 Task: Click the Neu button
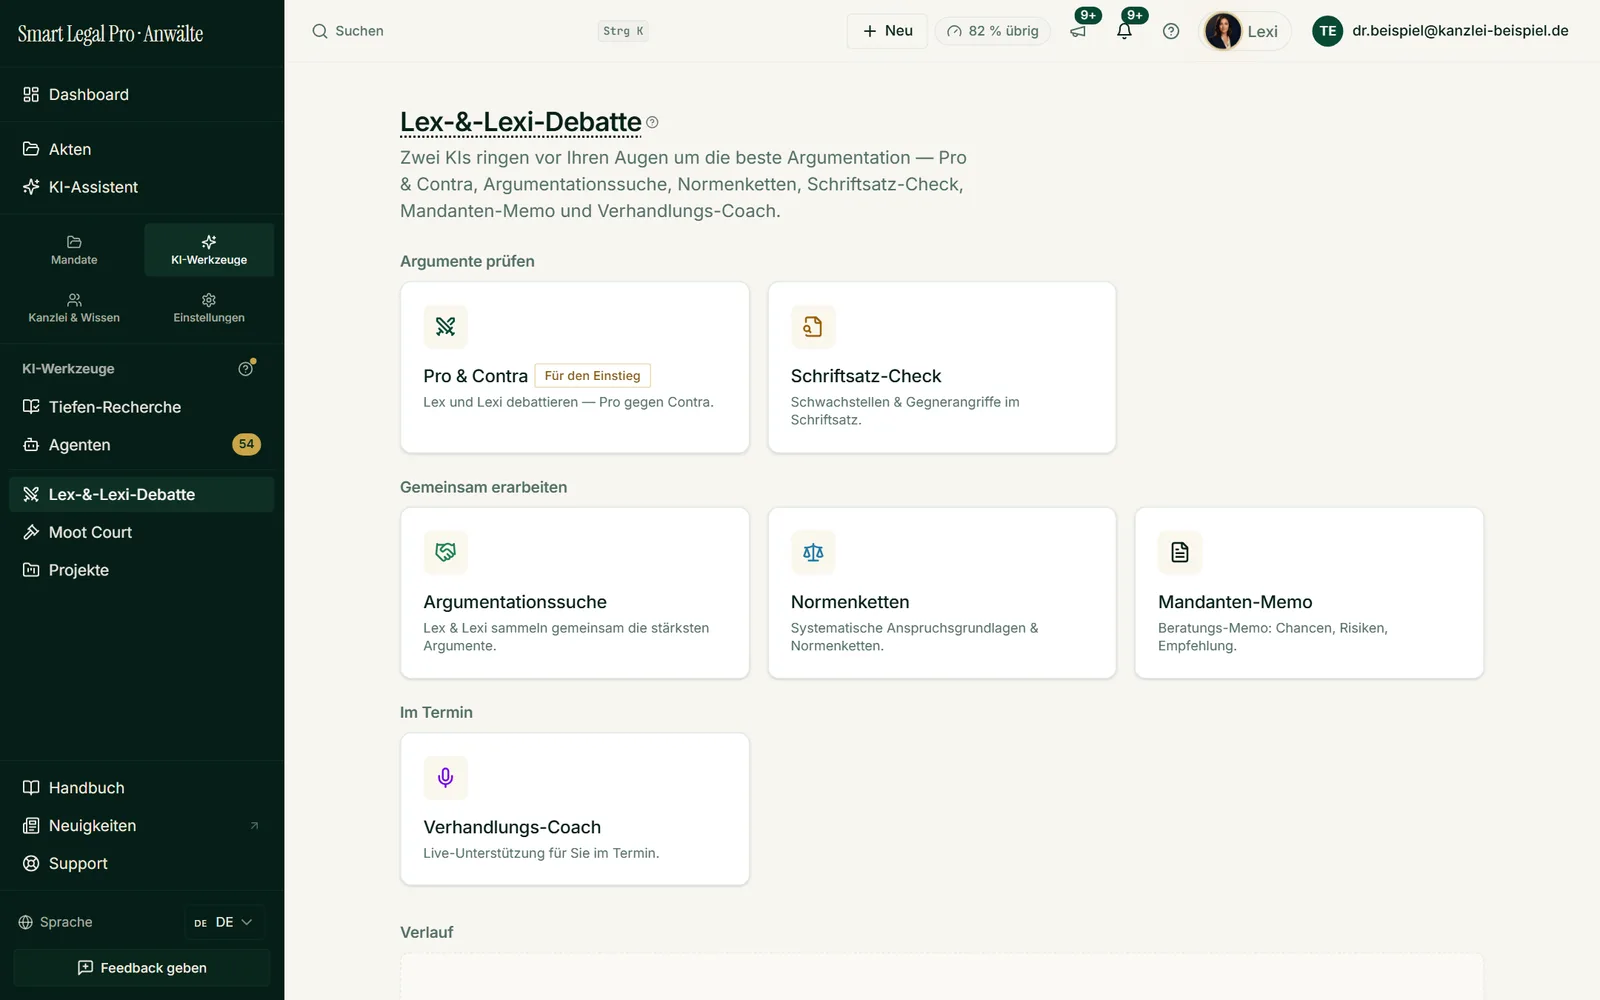887,31
